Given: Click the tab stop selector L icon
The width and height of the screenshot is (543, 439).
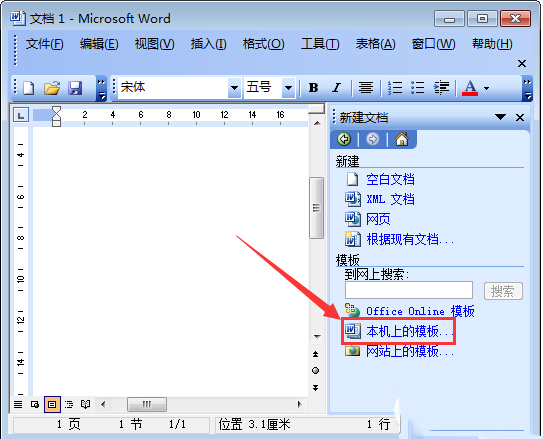Looking at the screenshot, I should click(x=20, y=115).
